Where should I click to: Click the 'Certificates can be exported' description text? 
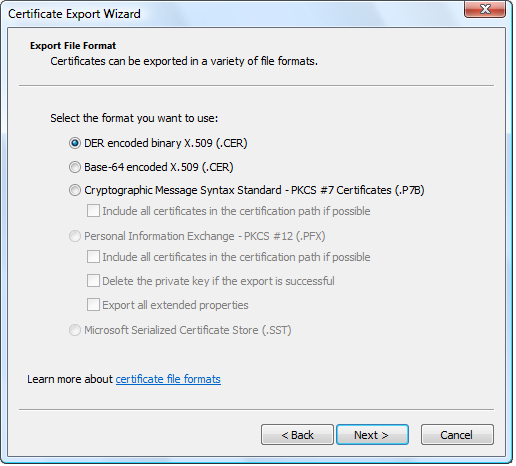[x=184, y=61]
